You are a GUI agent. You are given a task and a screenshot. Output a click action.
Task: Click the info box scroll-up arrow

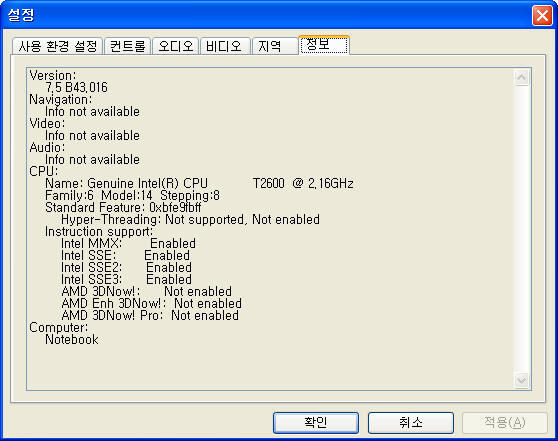tap(522, 77)
